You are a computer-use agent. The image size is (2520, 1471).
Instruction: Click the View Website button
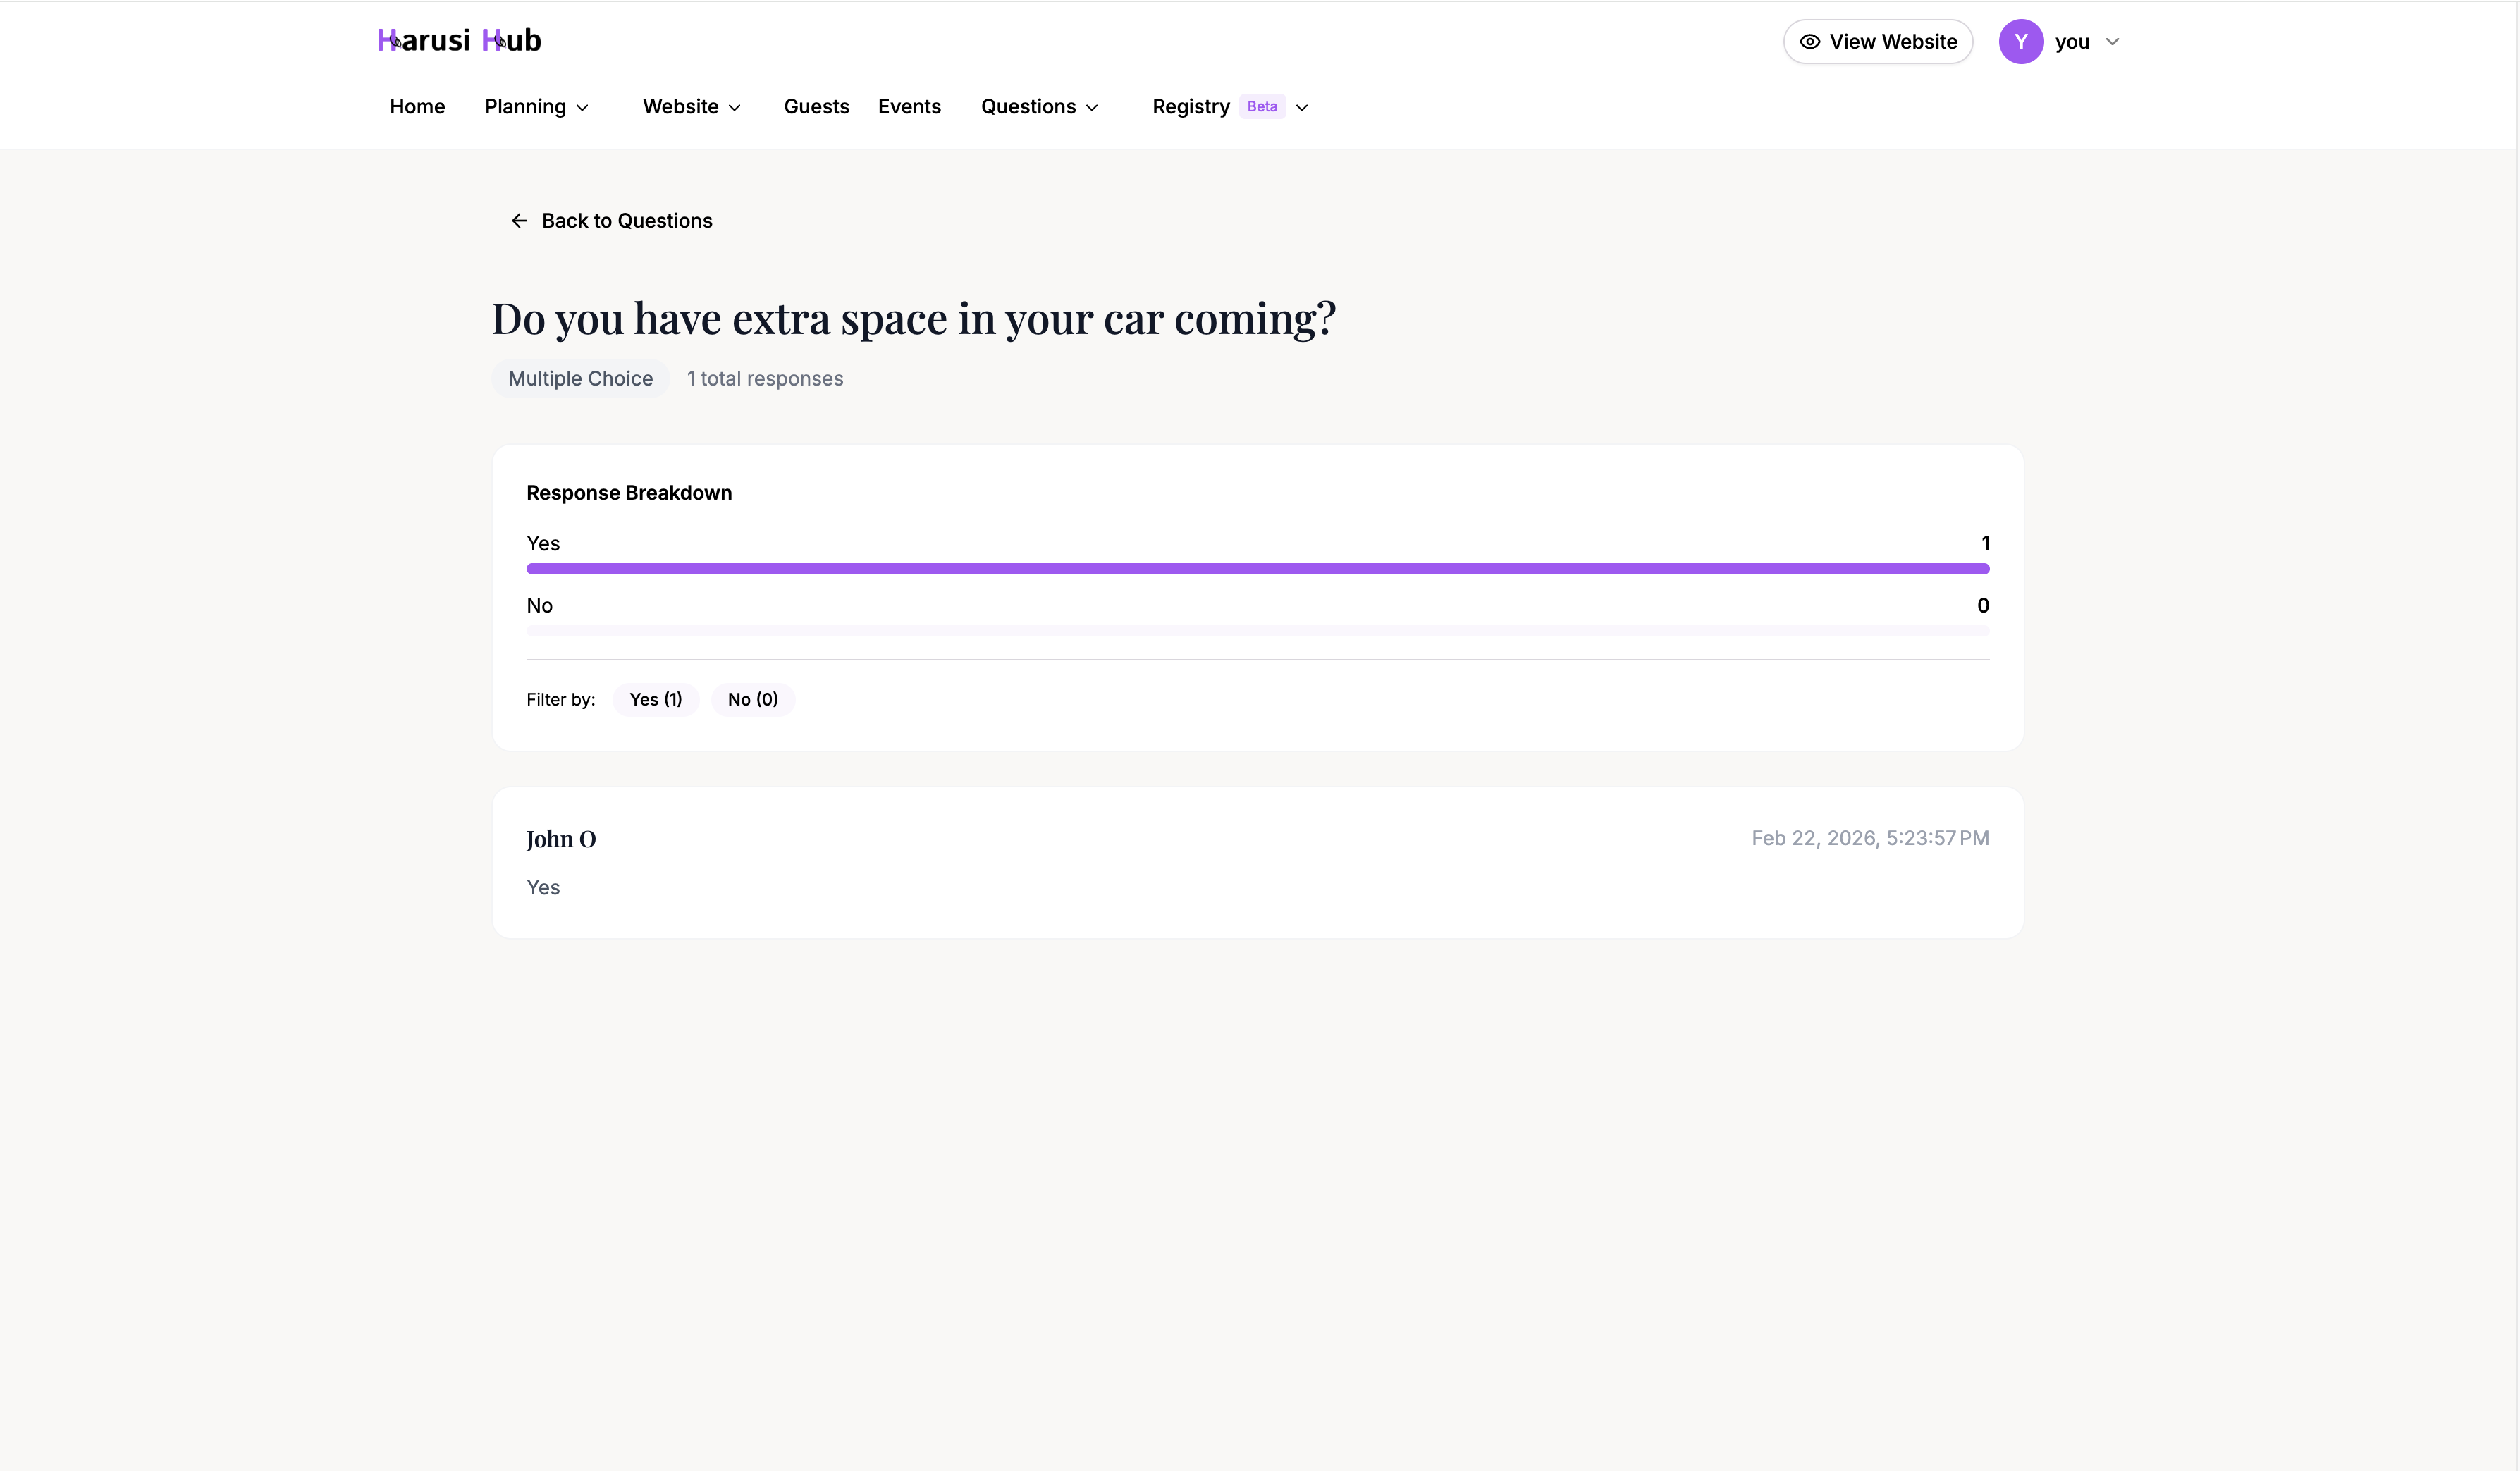point(1877,41)
